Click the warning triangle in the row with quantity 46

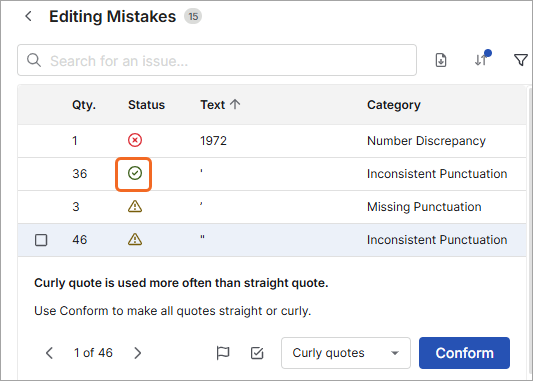point(135,239)
